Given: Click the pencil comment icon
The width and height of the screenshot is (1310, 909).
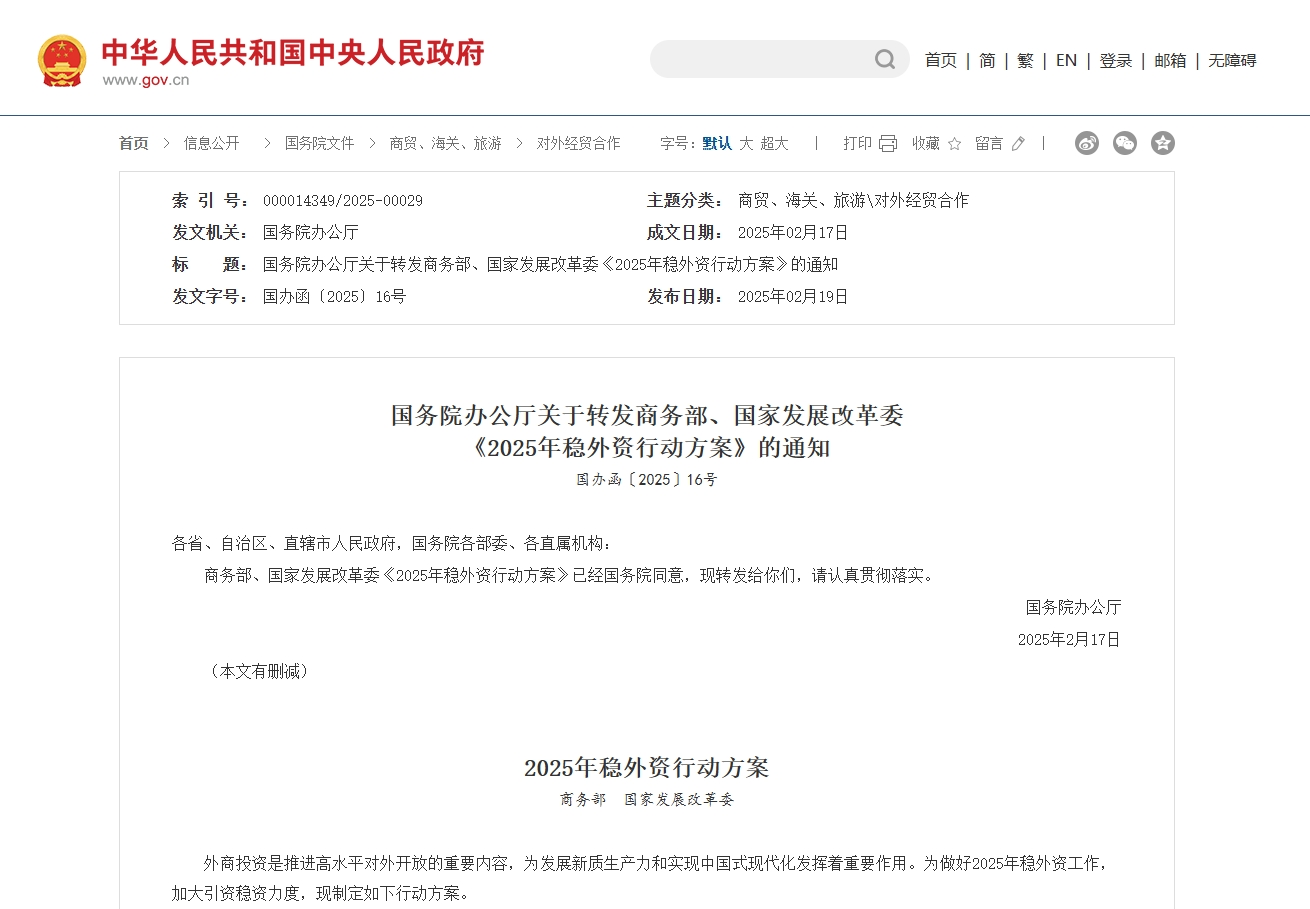Looking at the screenshot, I should [x=1018, y=143].
